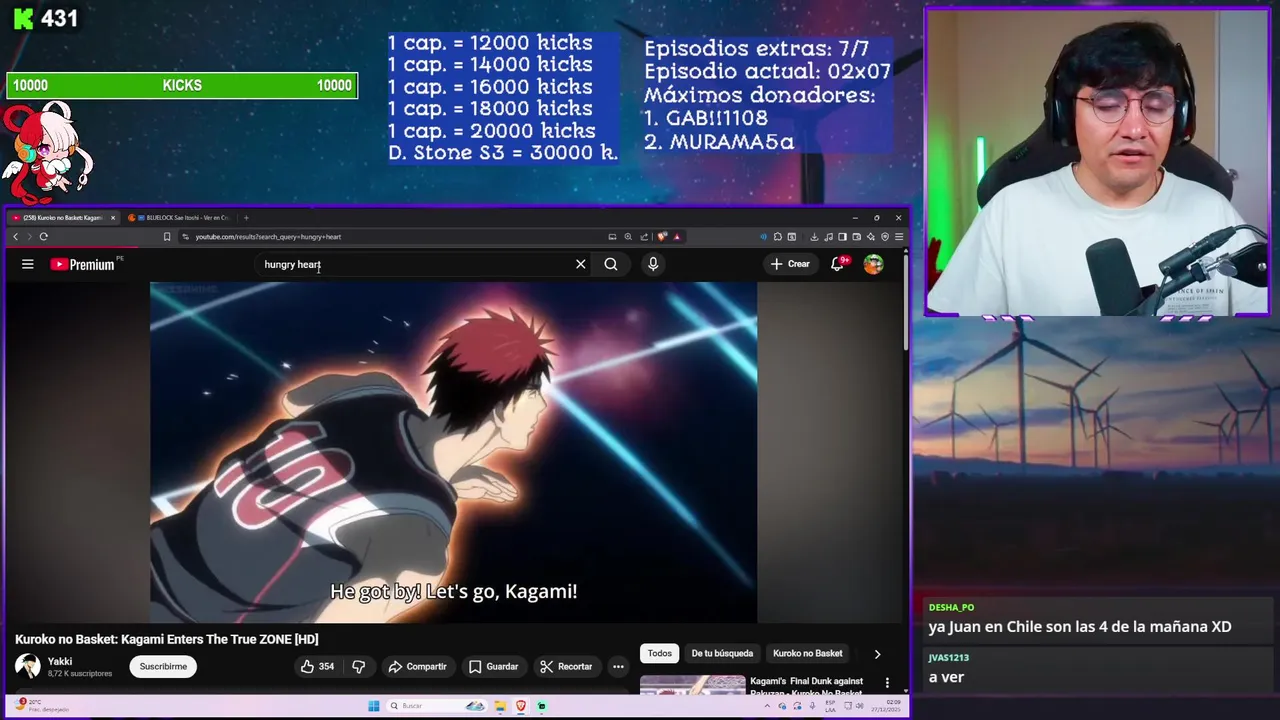
Task: Open the weather widget in the taskbar
Action: click(x=40, y=706)
